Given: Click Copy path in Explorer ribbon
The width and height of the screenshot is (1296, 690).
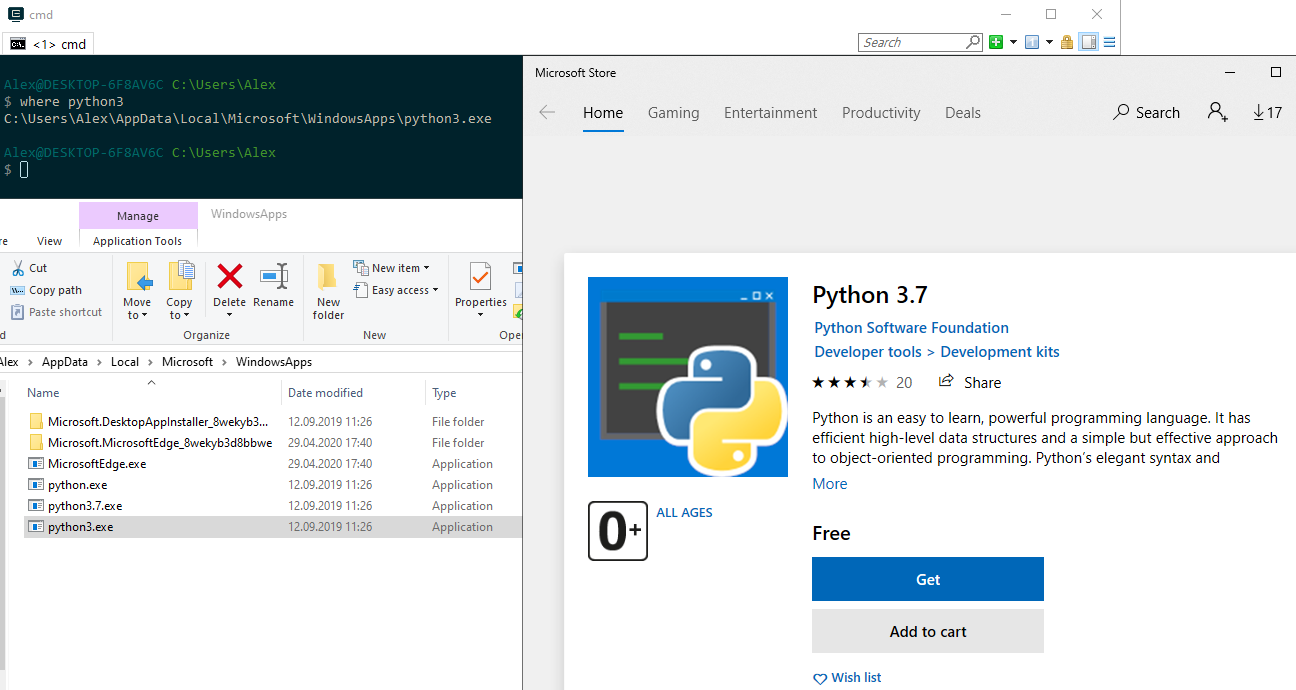Looking at the screenshot, I should [x=46, y=290].
